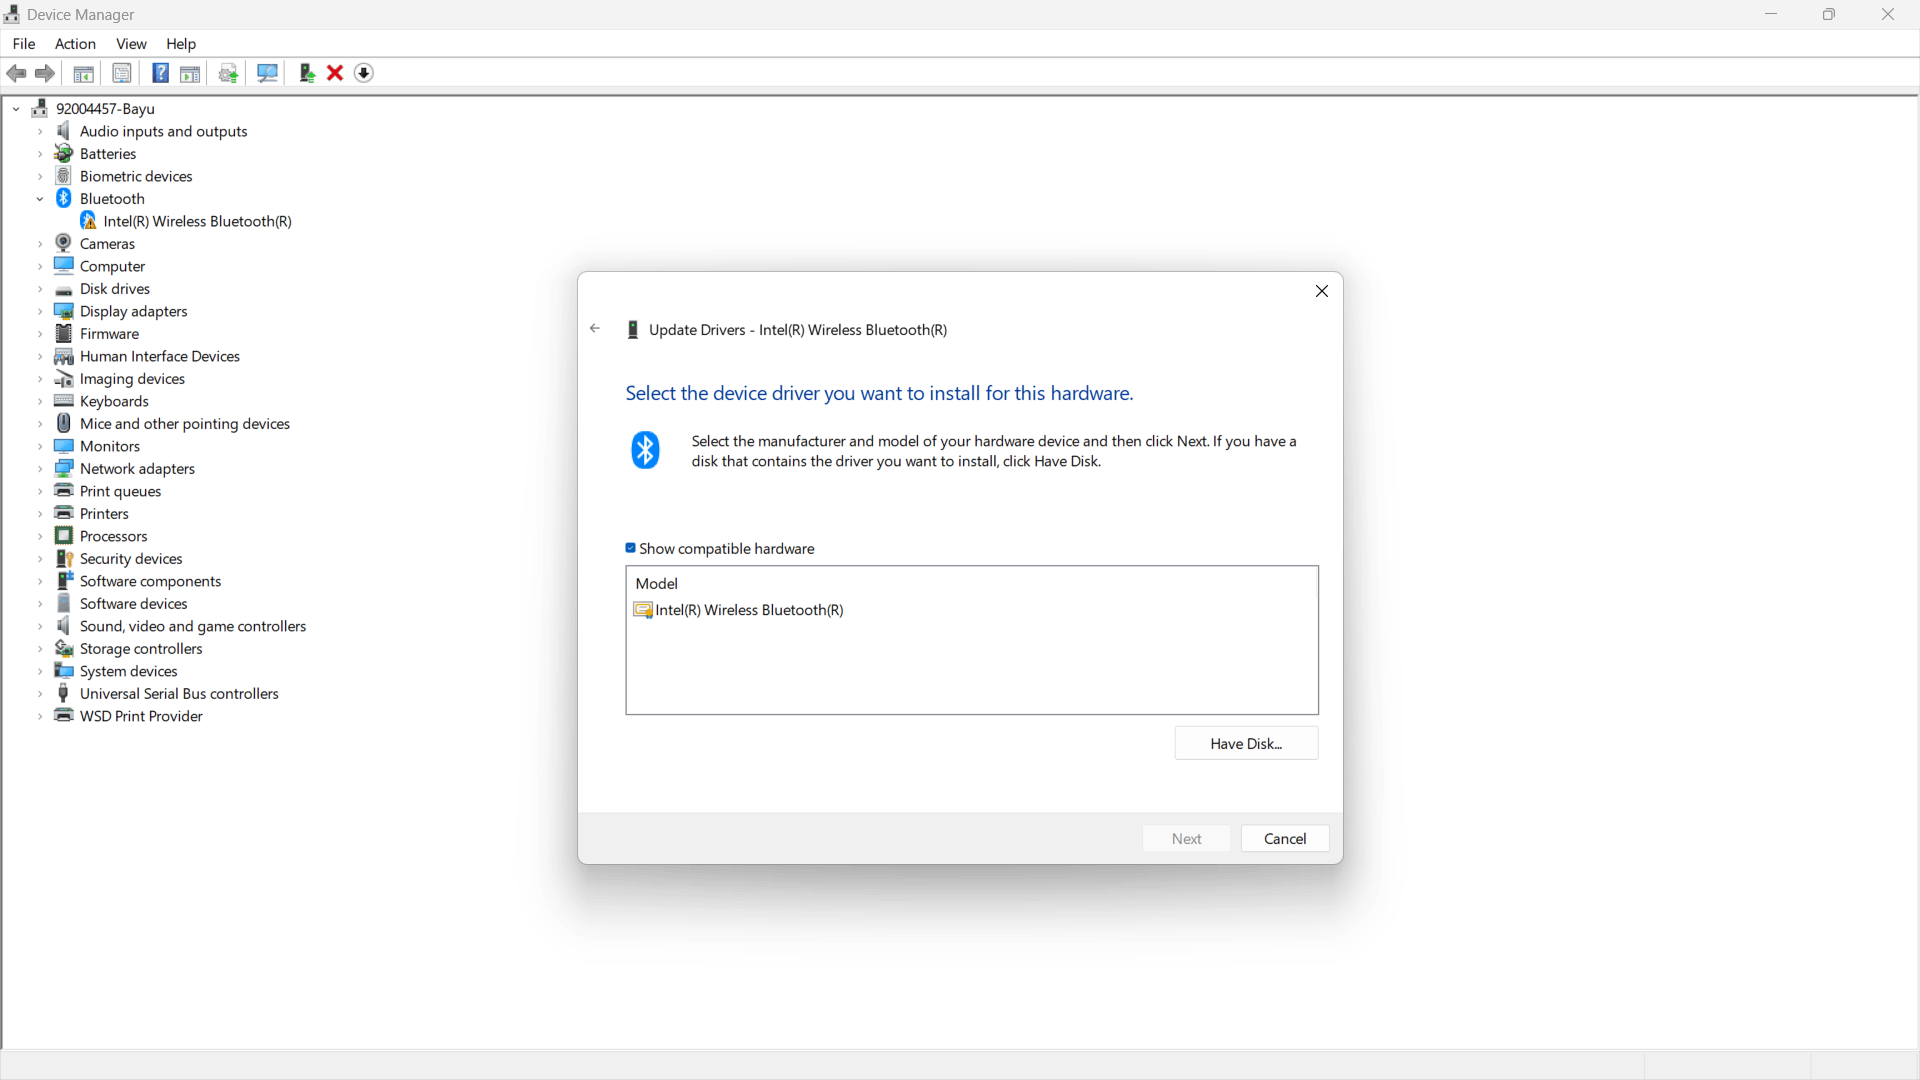Uncheck Show compatible hardware checkbox
Screen dimensions: 1920x1080
[631, 548]
